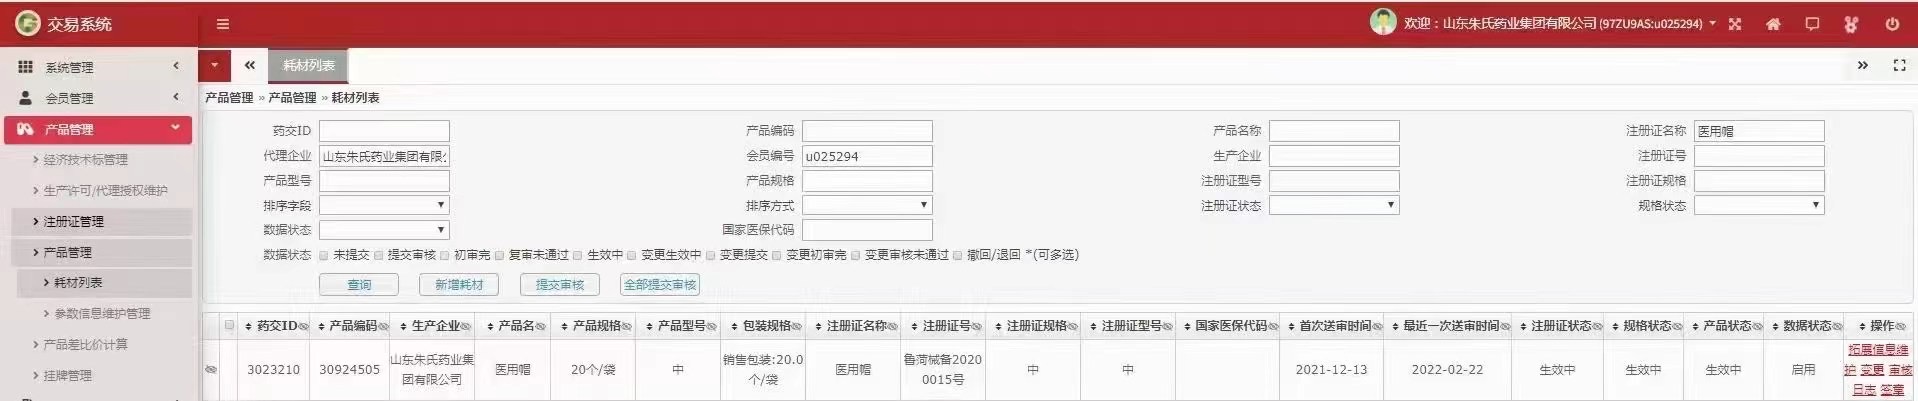The width and height of the screenshot is (1918, 401).
Task: Click the expand-arrows icon beside the welcome text
Action: tap(1735, 24)
